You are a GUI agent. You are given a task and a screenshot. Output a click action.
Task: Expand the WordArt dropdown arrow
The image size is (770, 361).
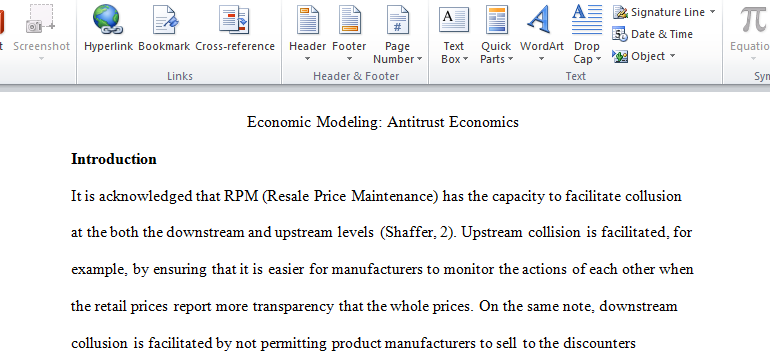click(542, 59)
